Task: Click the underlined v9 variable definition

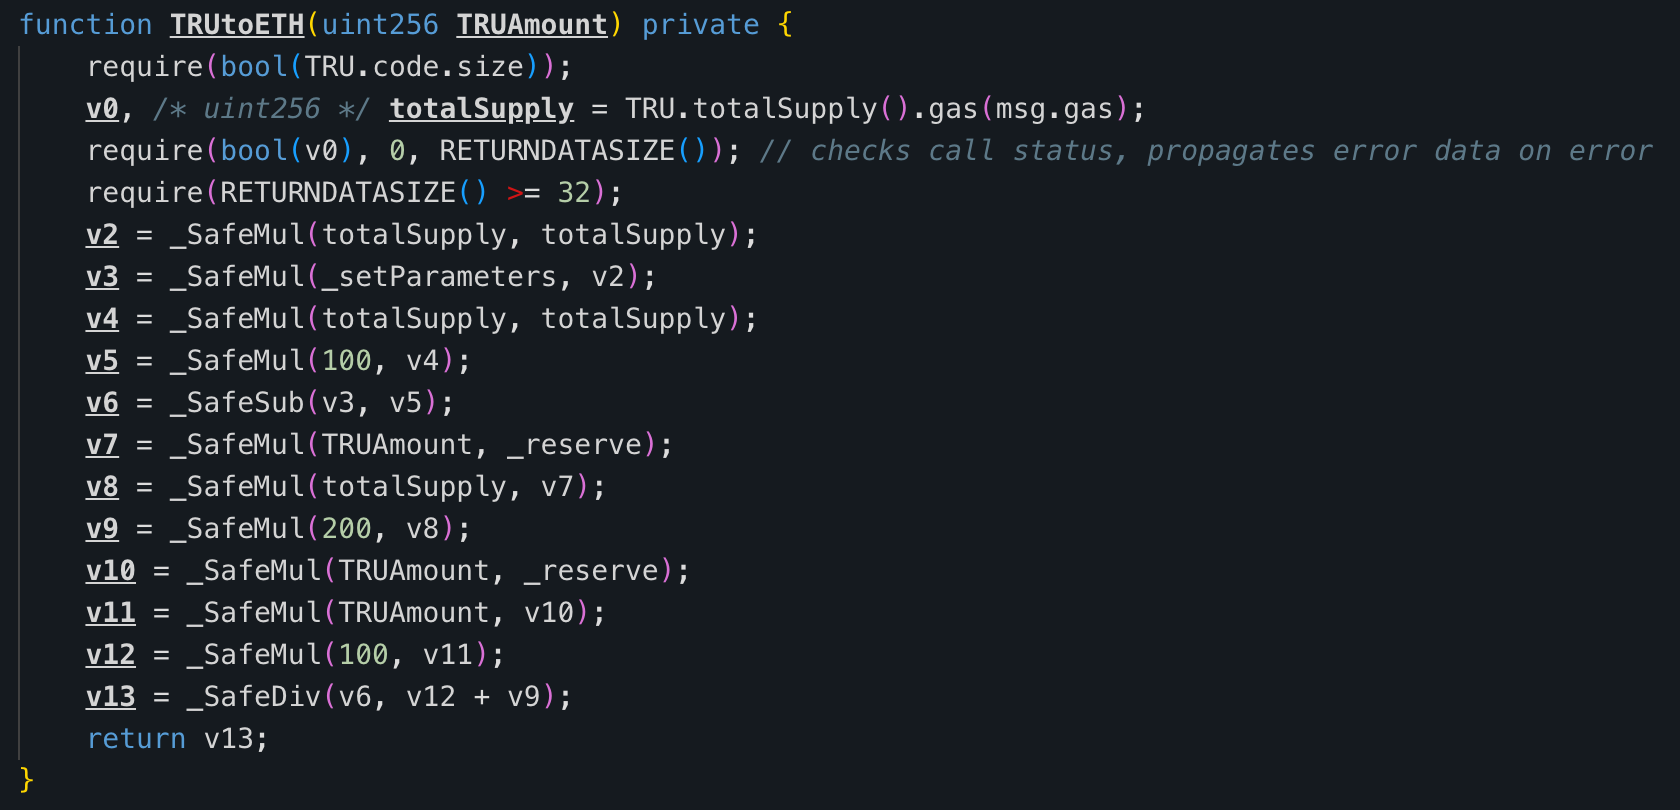Action: pyautogui.click(x=102, y=528)
